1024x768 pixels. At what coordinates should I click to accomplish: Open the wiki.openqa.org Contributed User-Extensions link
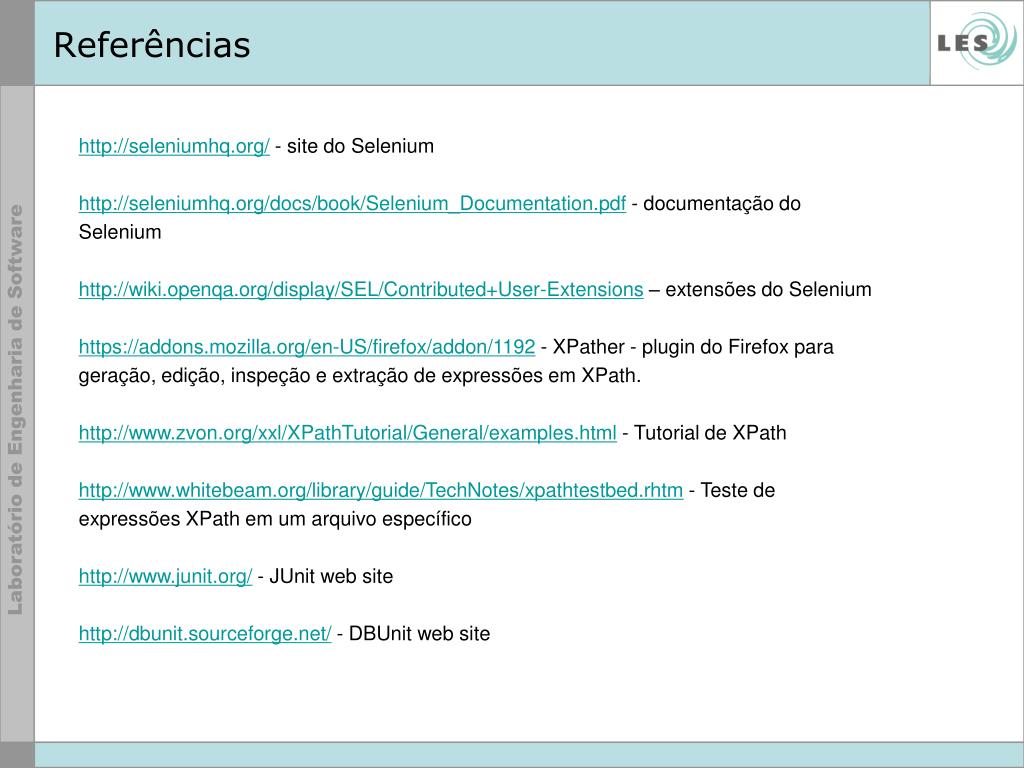point(361,289)
